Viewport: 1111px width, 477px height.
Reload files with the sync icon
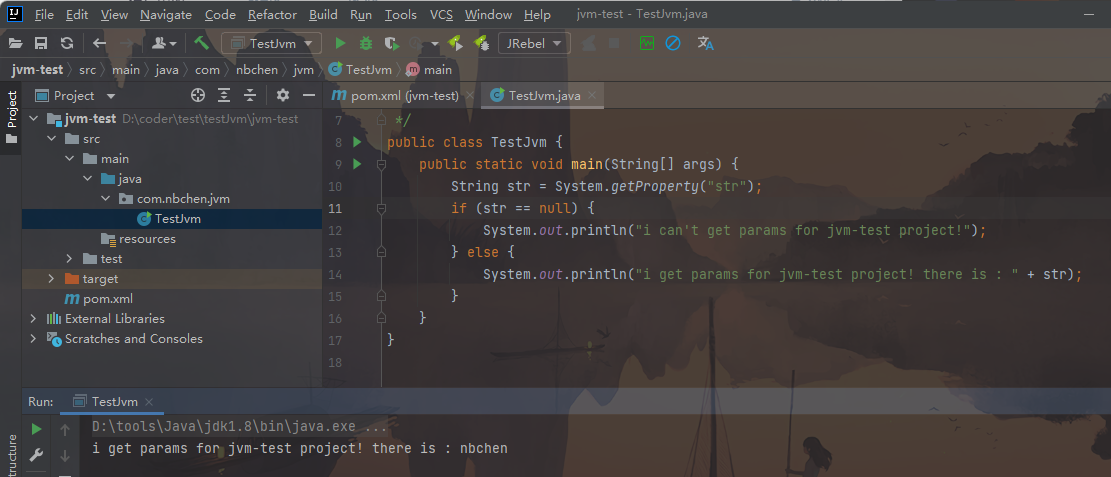66,43
